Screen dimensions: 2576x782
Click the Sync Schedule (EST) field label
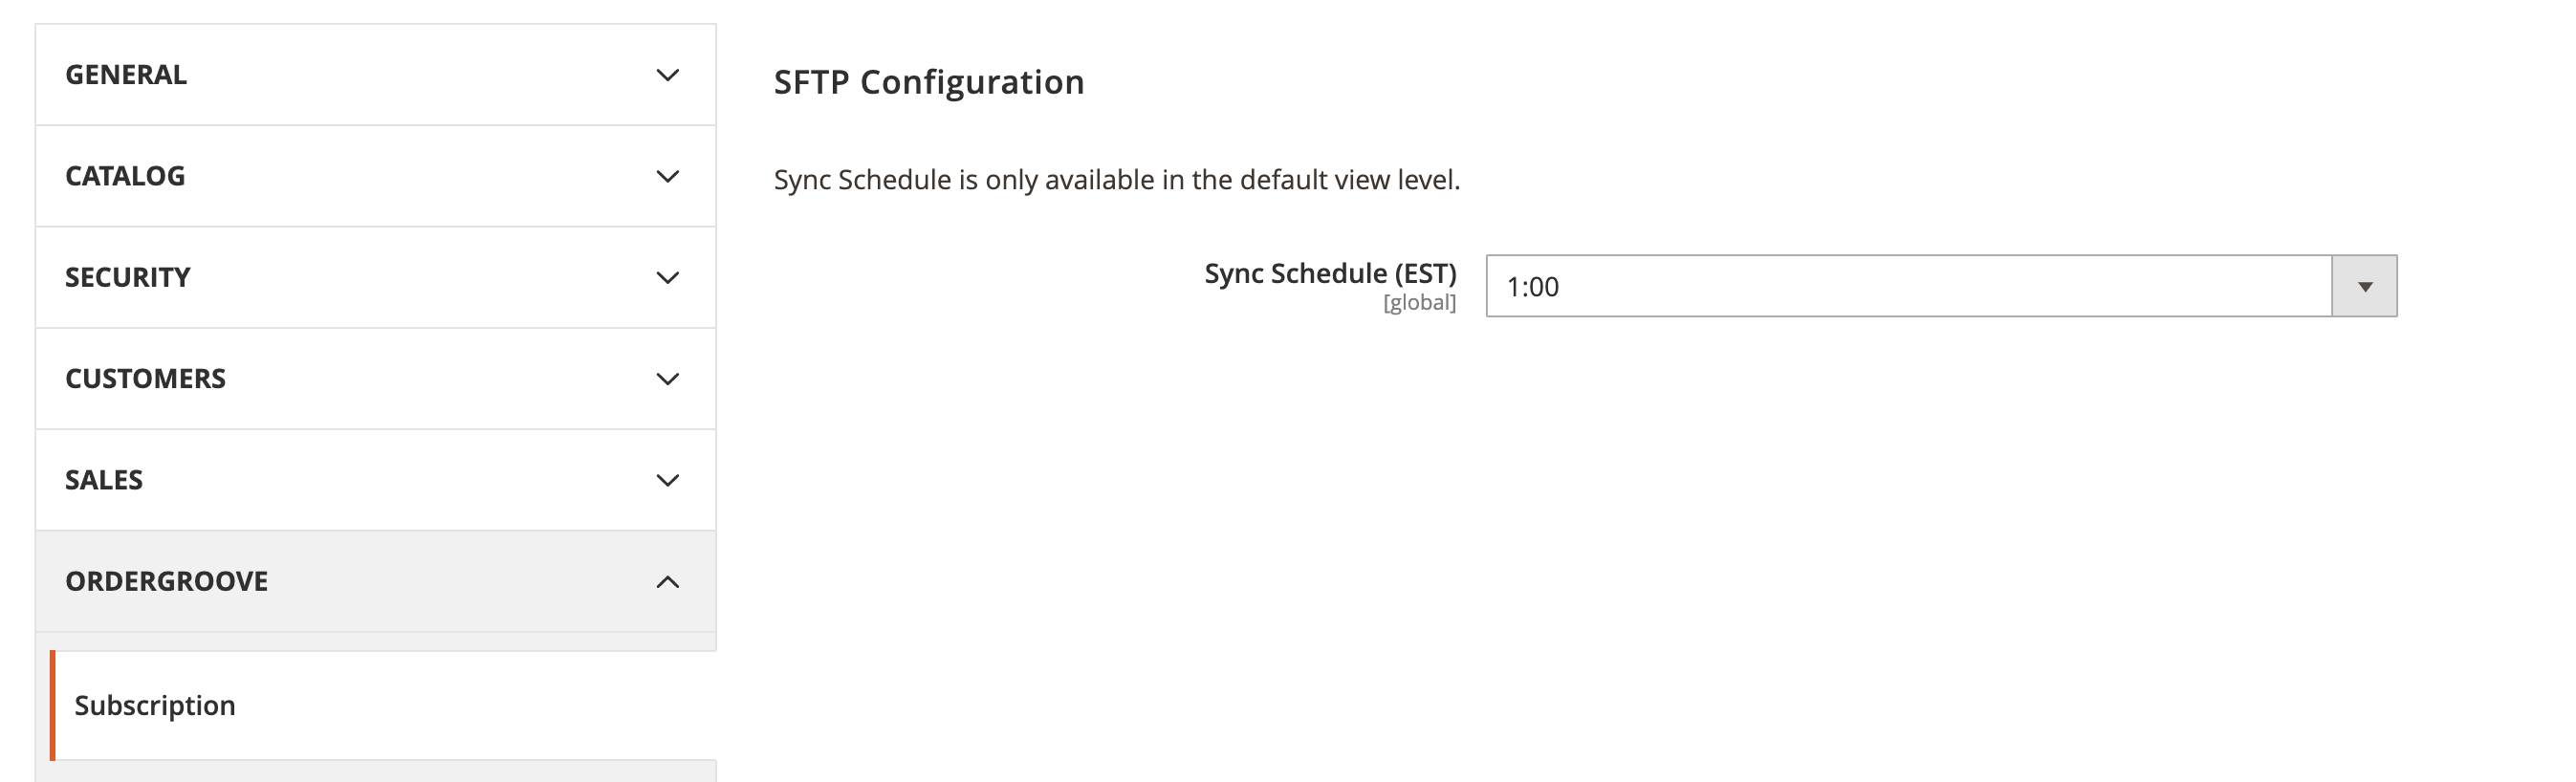[x=1329, y=273]
